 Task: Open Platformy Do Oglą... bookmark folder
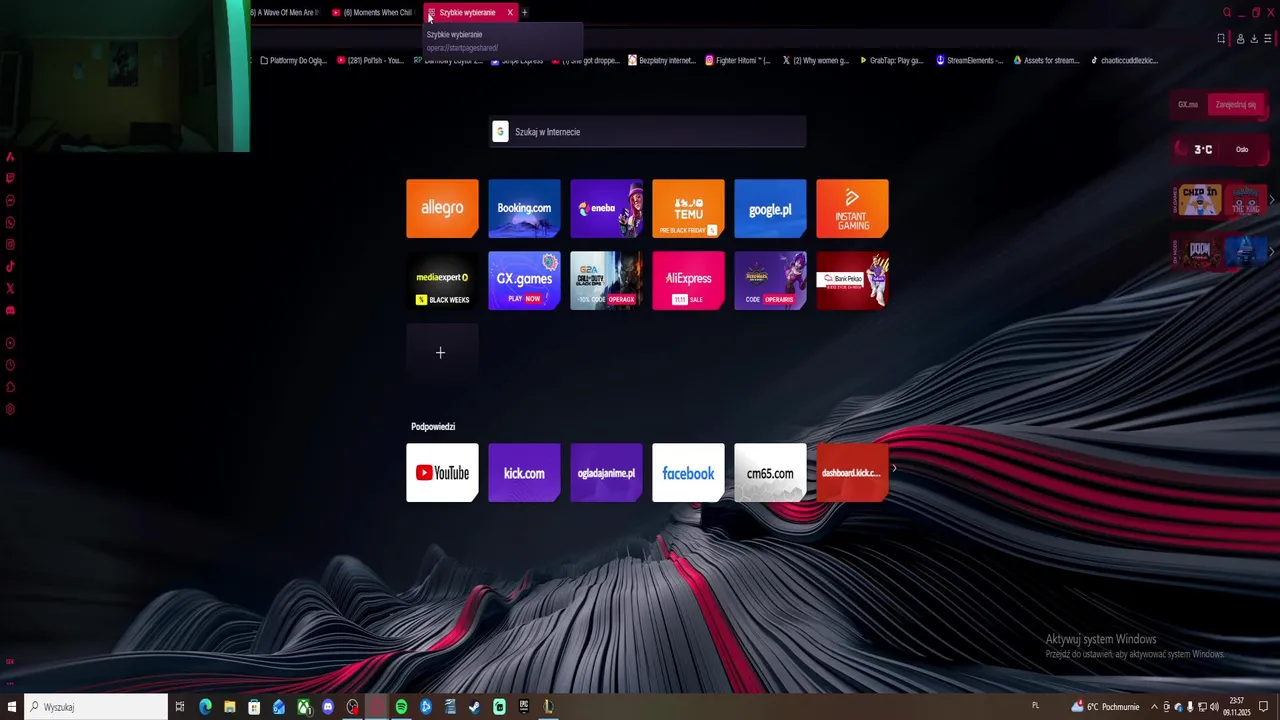click(293, 61)
